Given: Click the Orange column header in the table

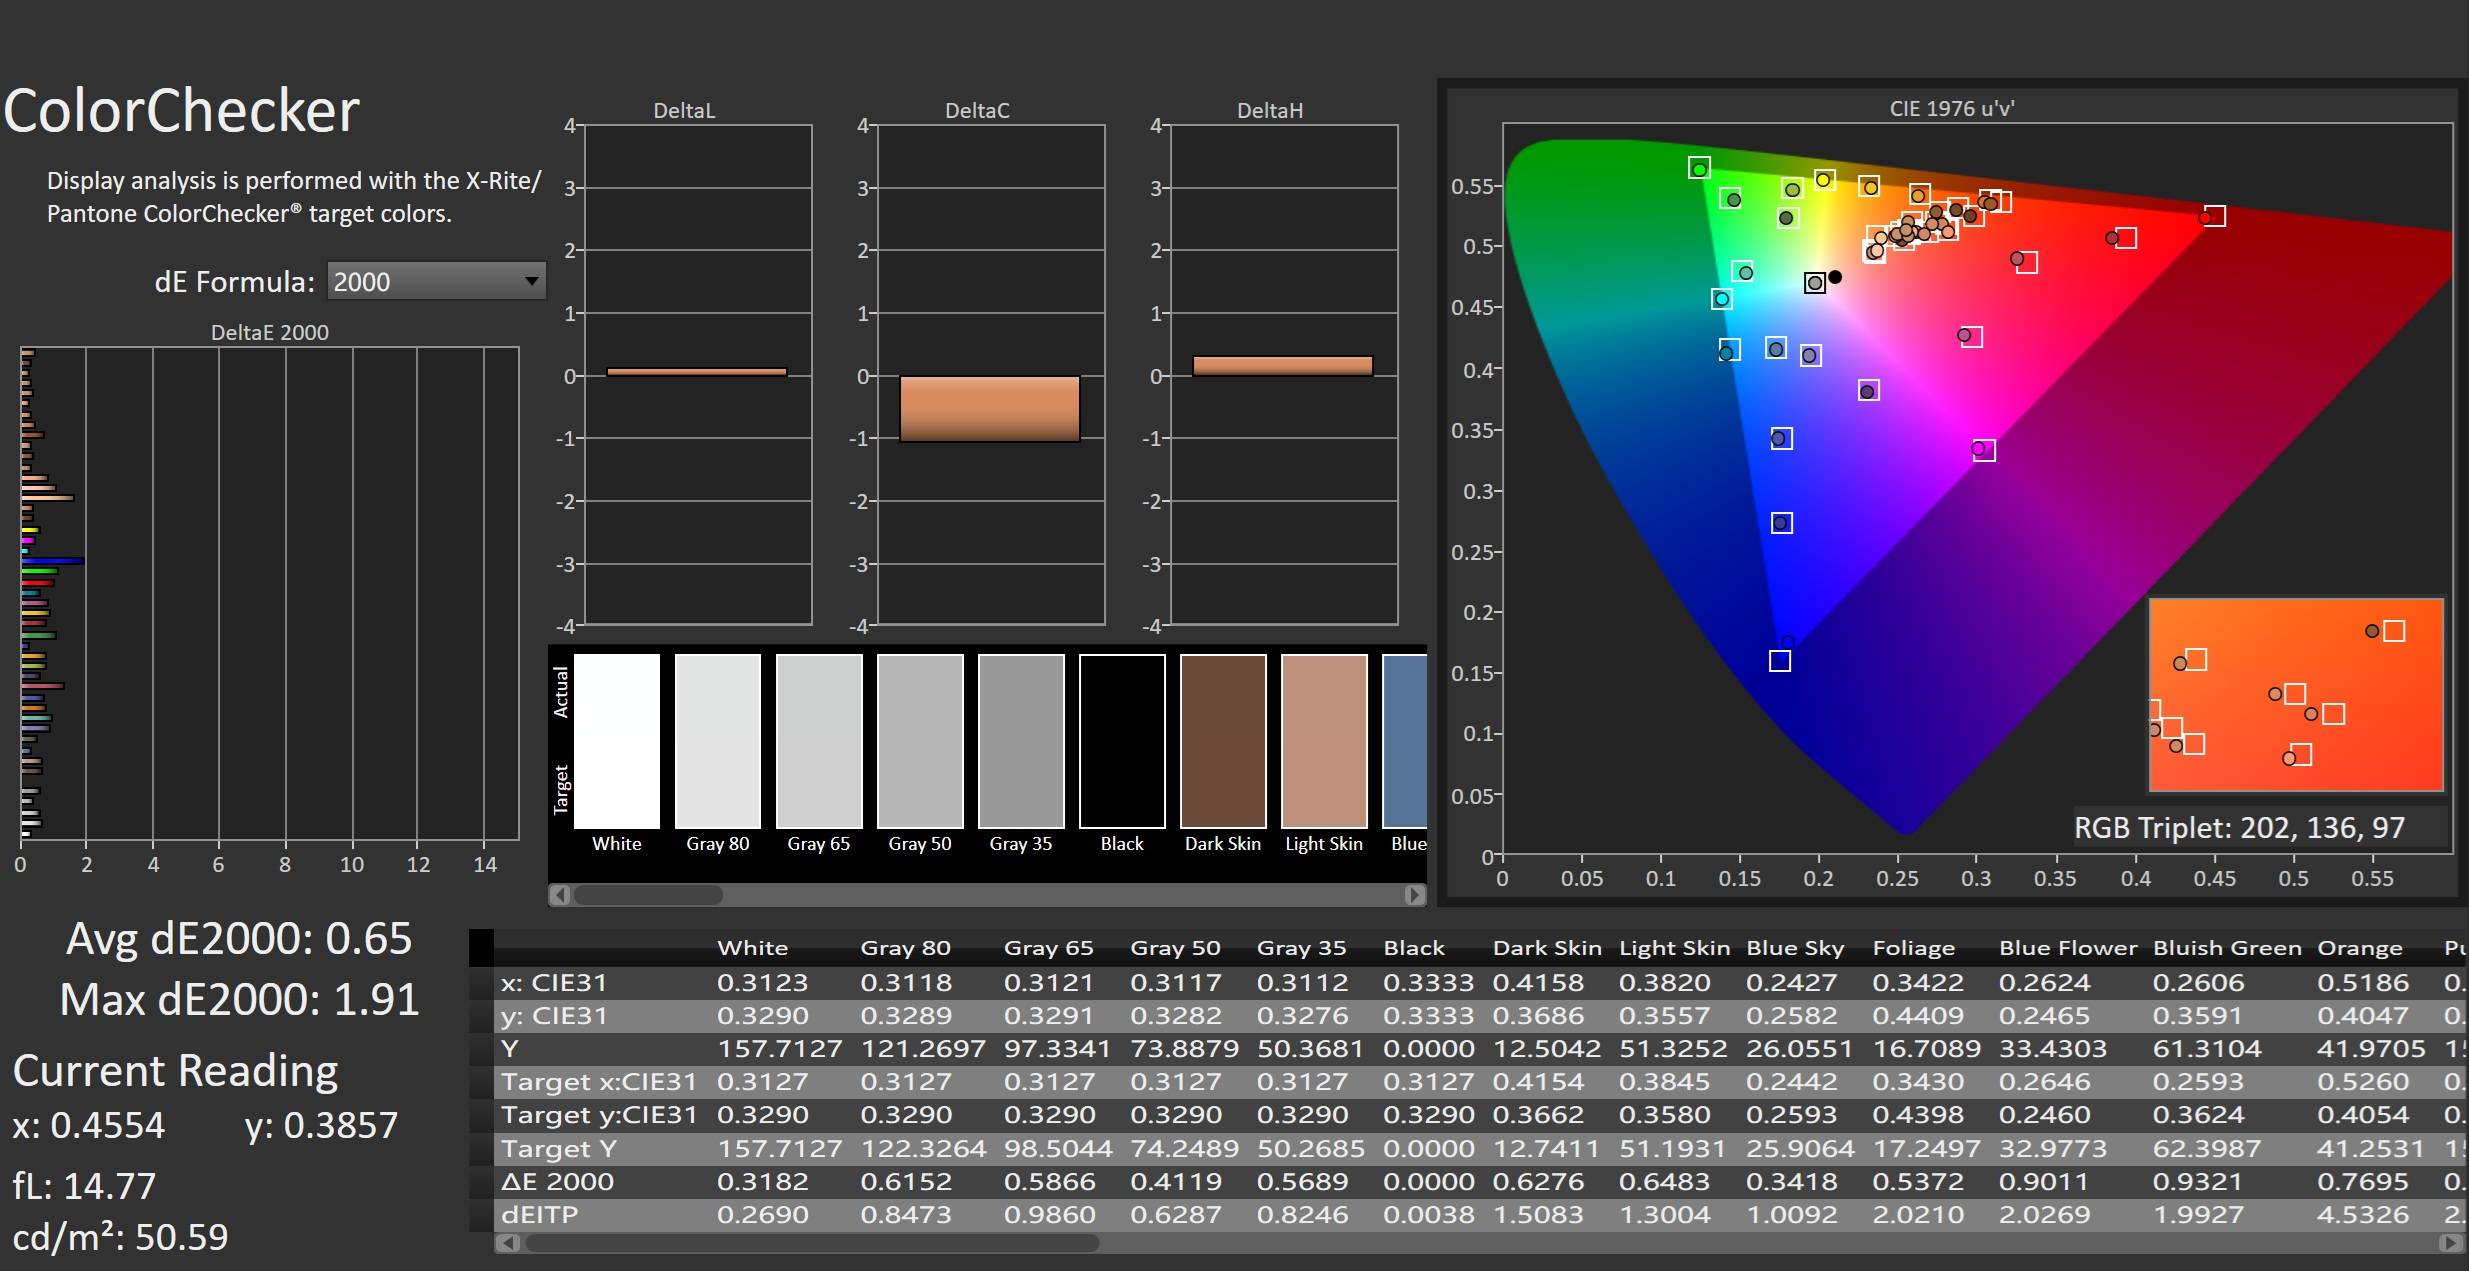Looking at the screenshot, I should click(x=2359, y=948).
